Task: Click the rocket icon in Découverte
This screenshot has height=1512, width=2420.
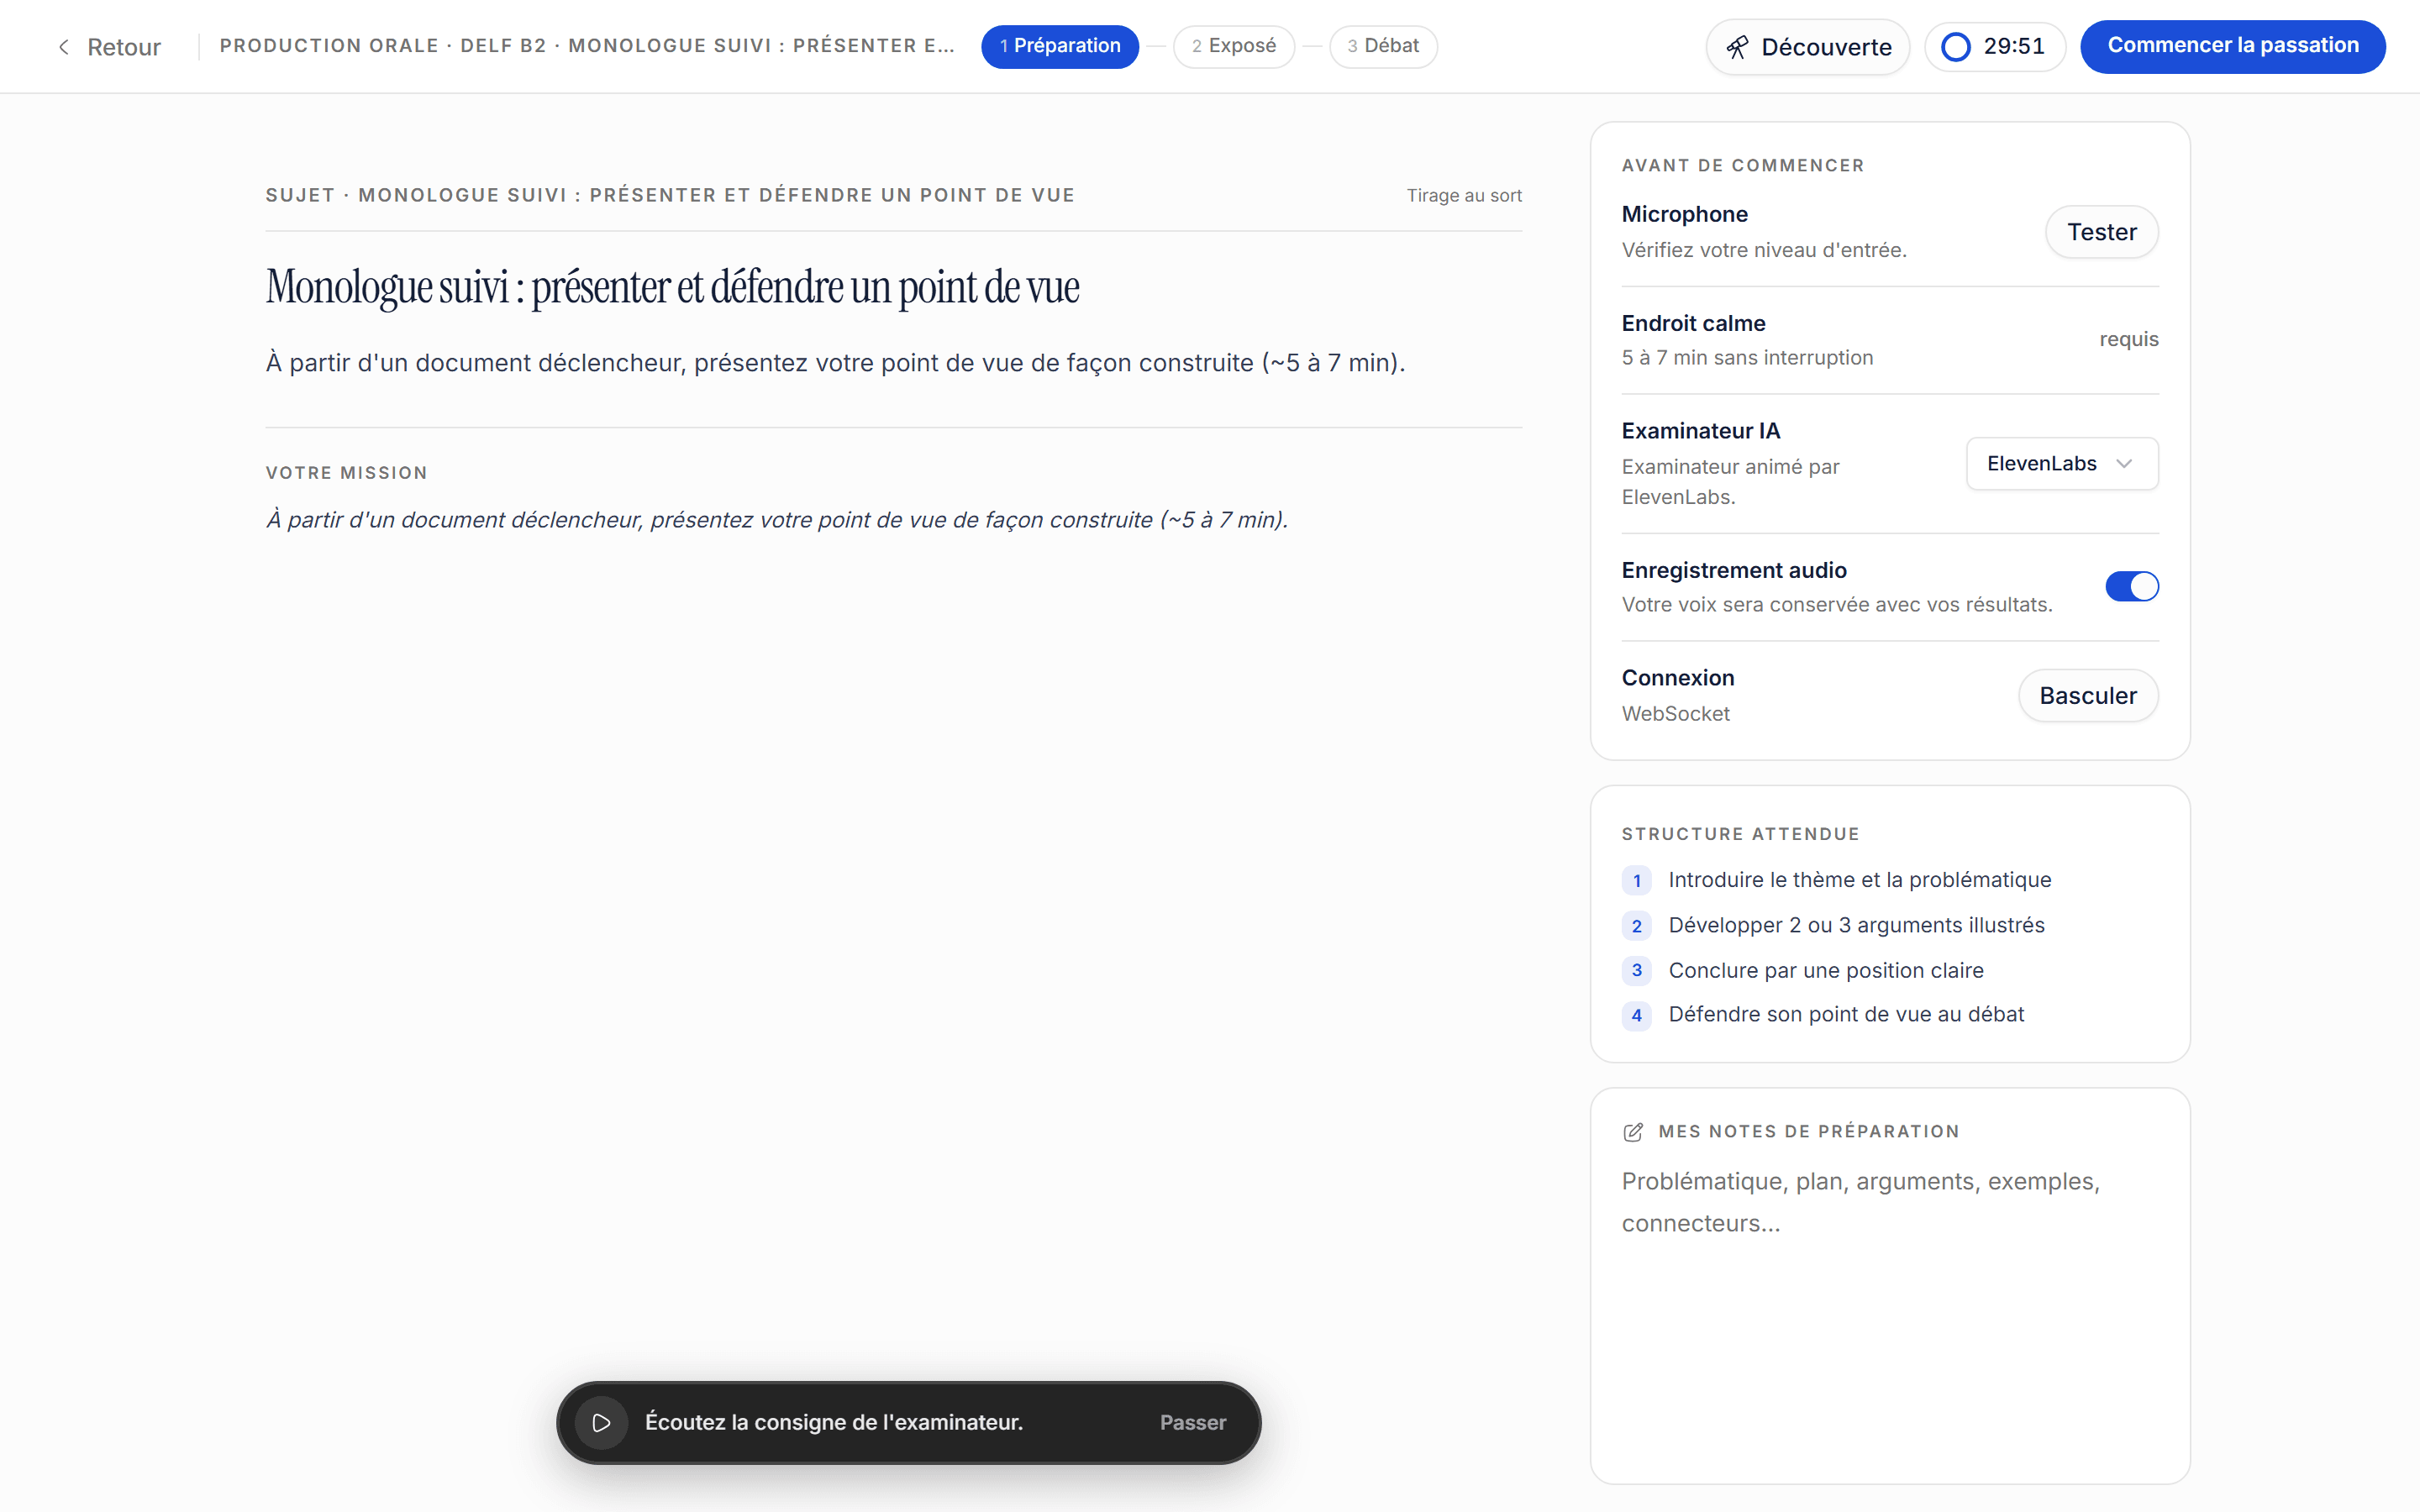Action: point(1737,47)
